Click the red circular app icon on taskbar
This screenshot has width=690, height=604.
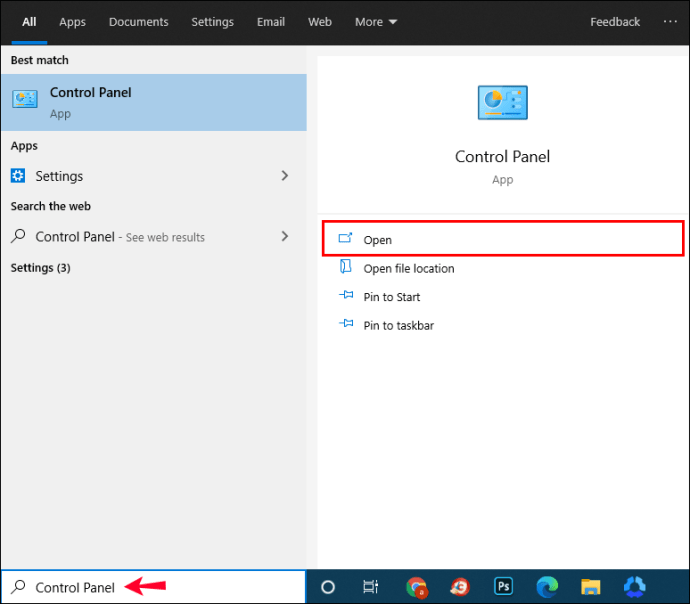[460, 587]
